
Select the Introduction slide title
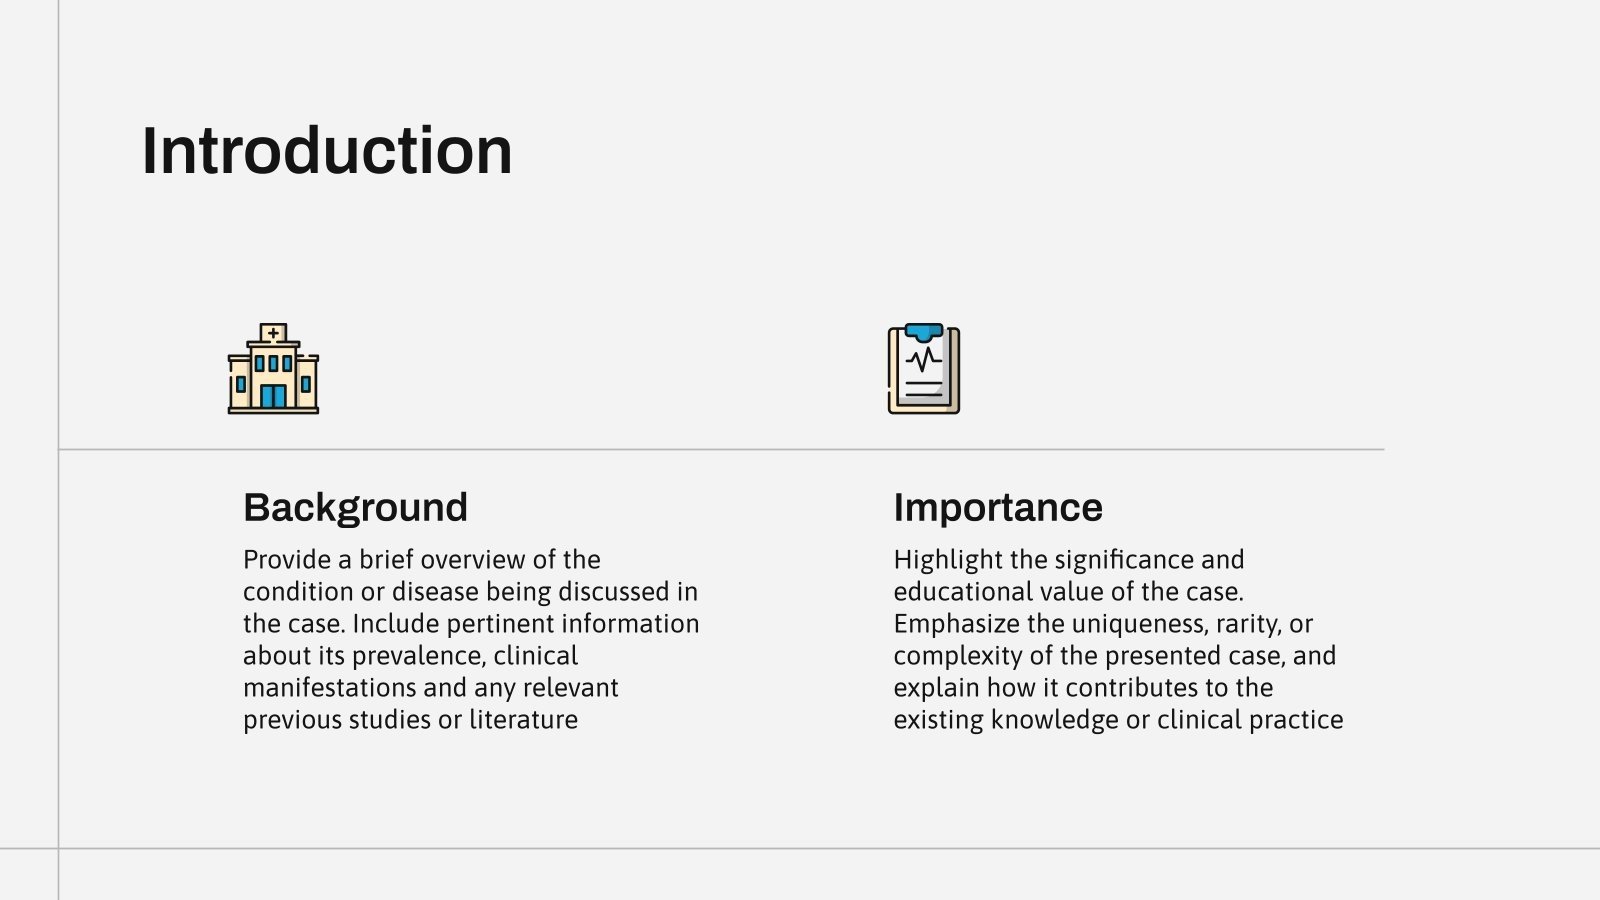327,151
